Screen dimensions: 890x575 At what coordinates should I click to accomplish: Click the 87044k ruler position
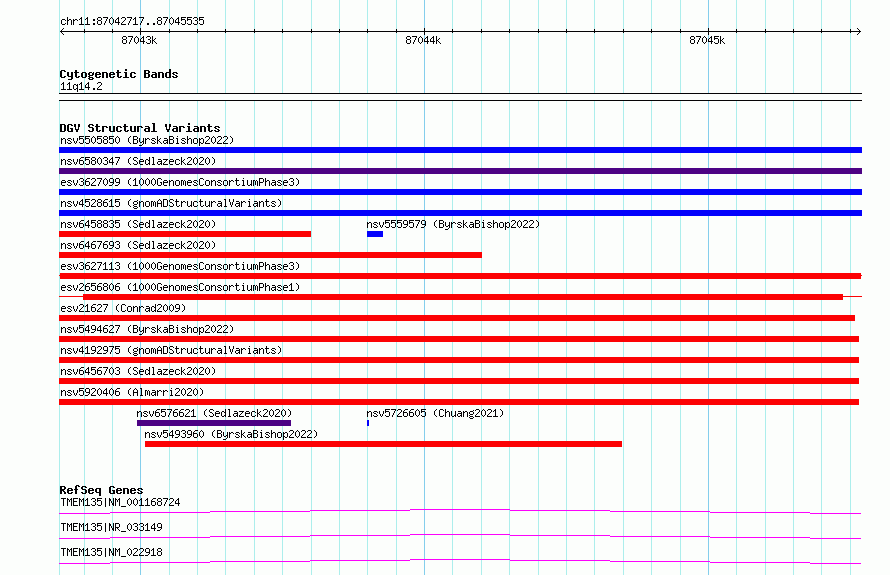[x=423, y=40]
